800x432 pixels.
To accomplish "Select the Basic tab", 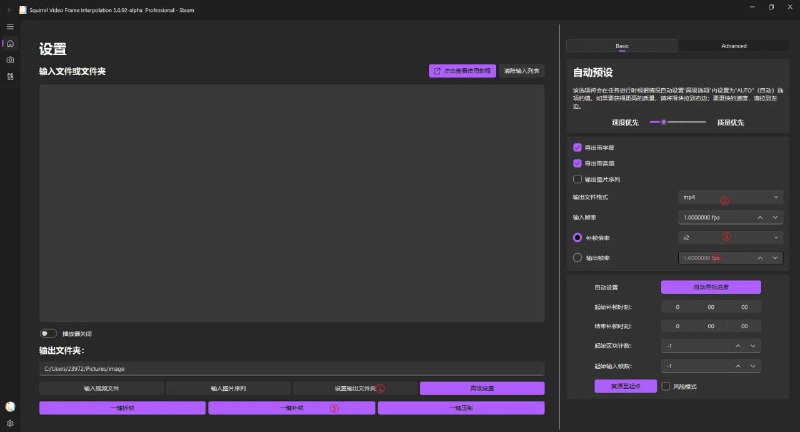I will [622, 45].
